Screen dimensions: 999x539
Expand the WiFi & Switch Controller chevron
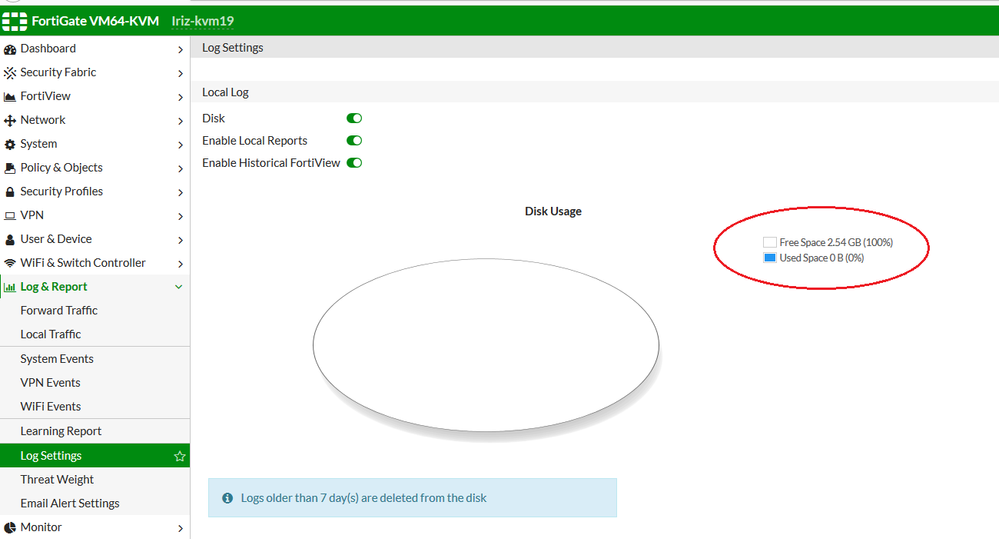(x=180, y=263)
